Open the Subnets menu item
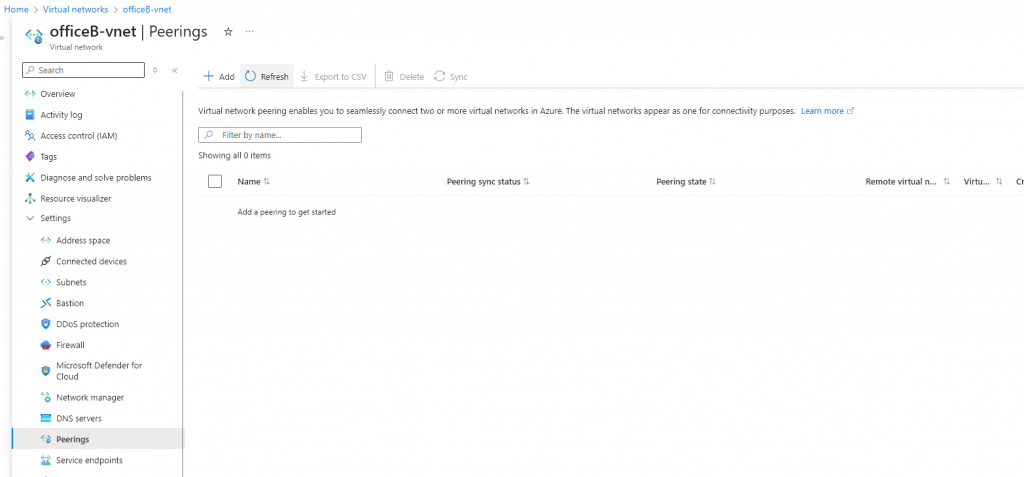 [x=71, y=282]
